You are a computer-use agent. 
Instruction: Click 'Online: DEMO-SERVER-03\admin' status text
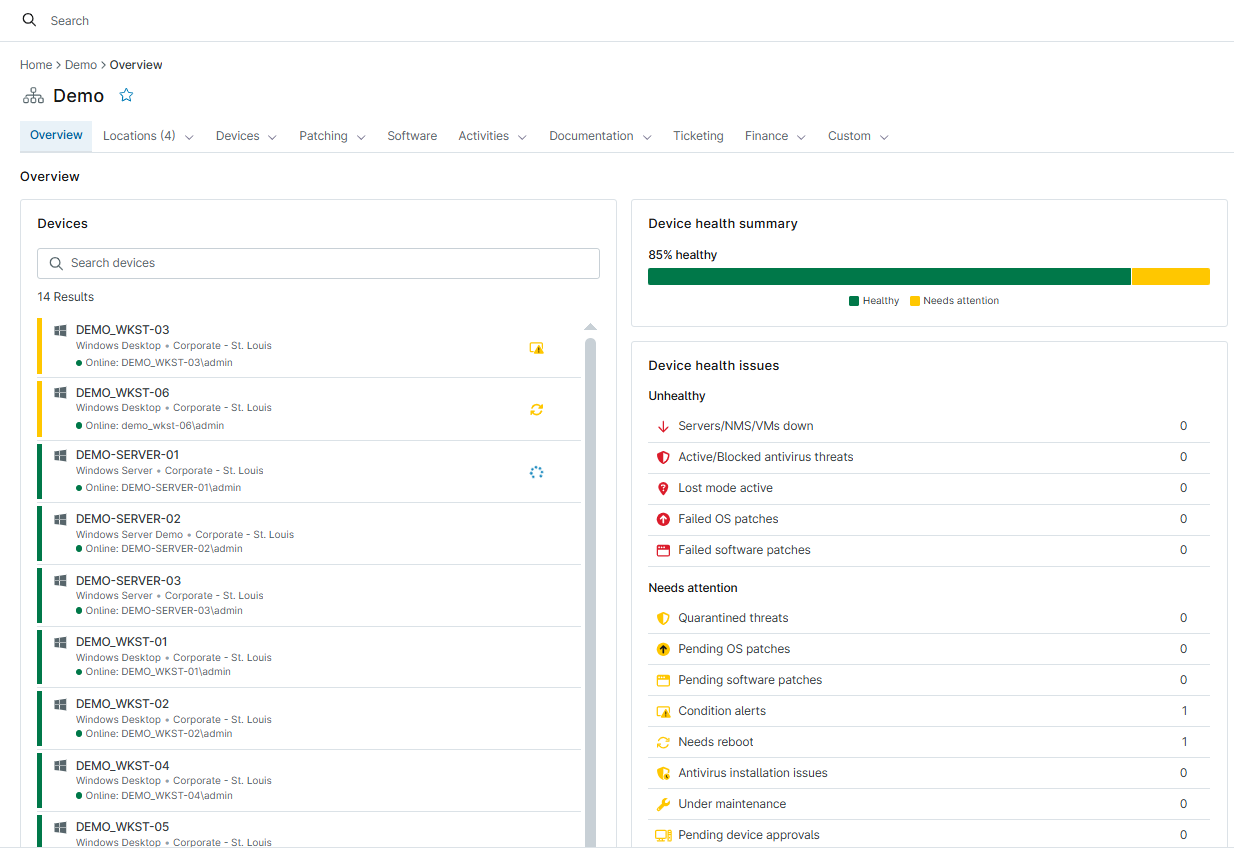164,611
